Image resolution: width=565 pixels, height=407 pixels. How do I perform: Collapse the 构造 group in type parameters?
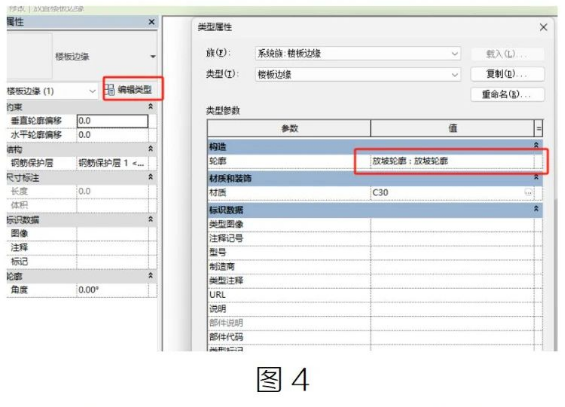[x=536, y=145]
